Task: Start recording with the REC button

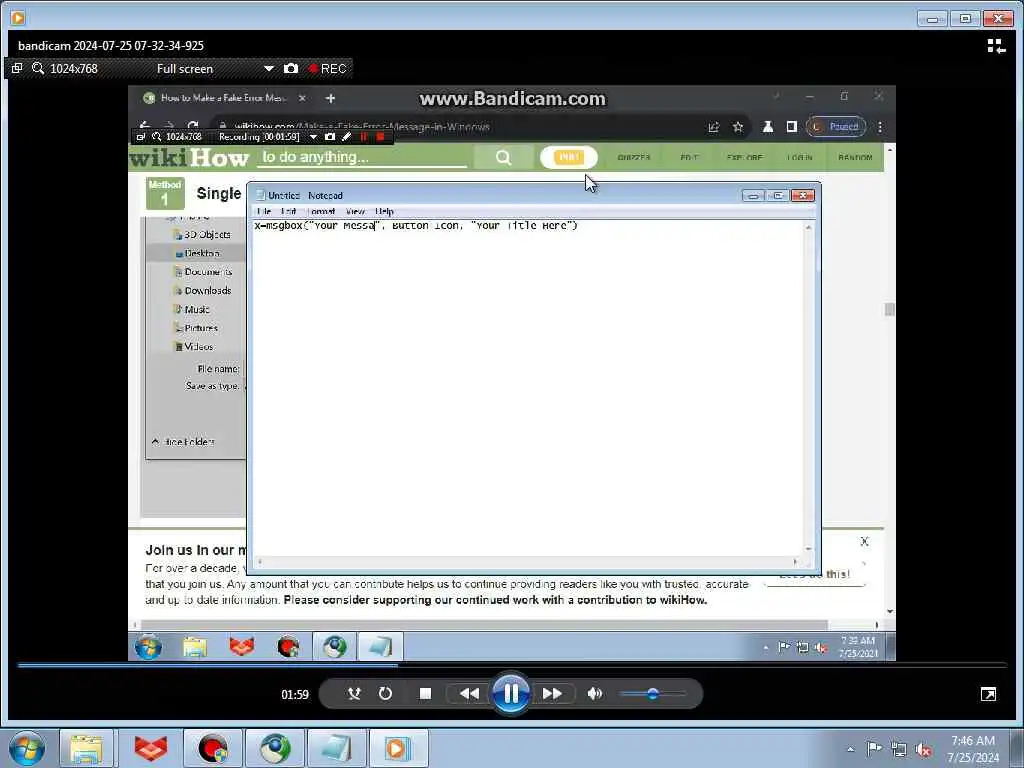Action: [x=328, y=69]
